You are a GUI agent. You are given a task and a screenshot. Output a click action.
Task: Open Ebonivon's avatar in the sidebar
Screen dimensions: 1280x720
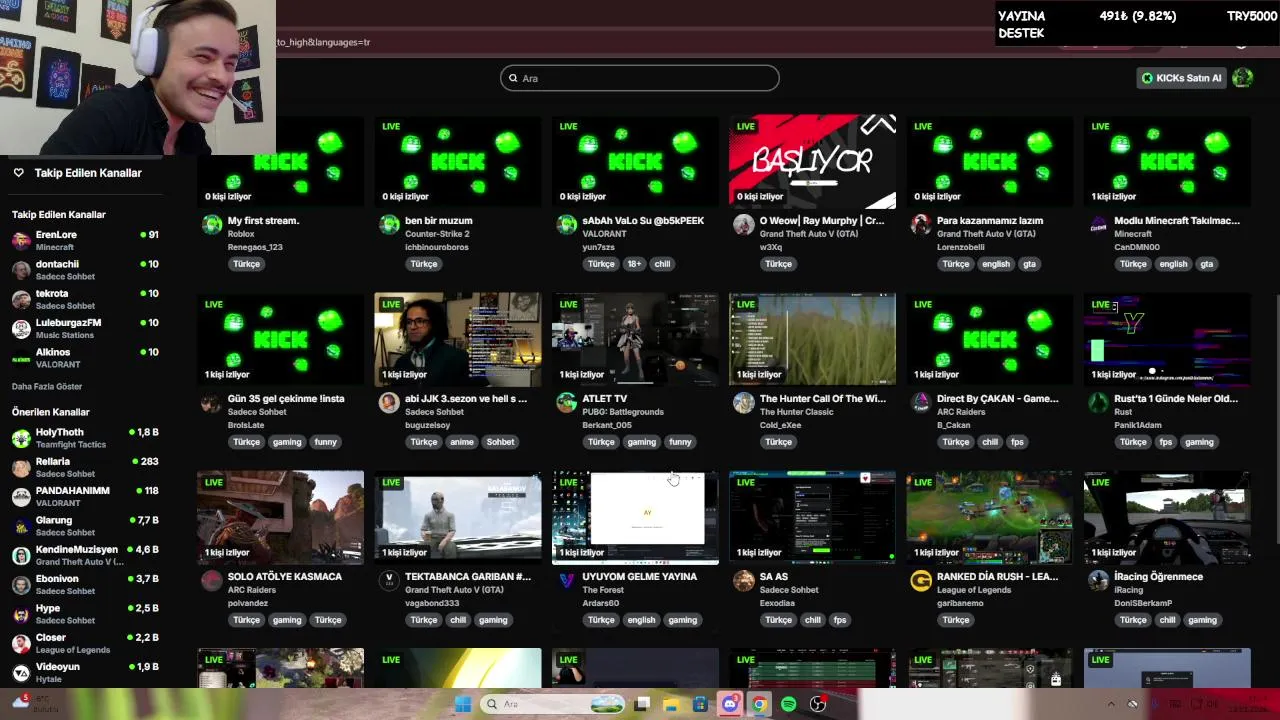[21, 584]
